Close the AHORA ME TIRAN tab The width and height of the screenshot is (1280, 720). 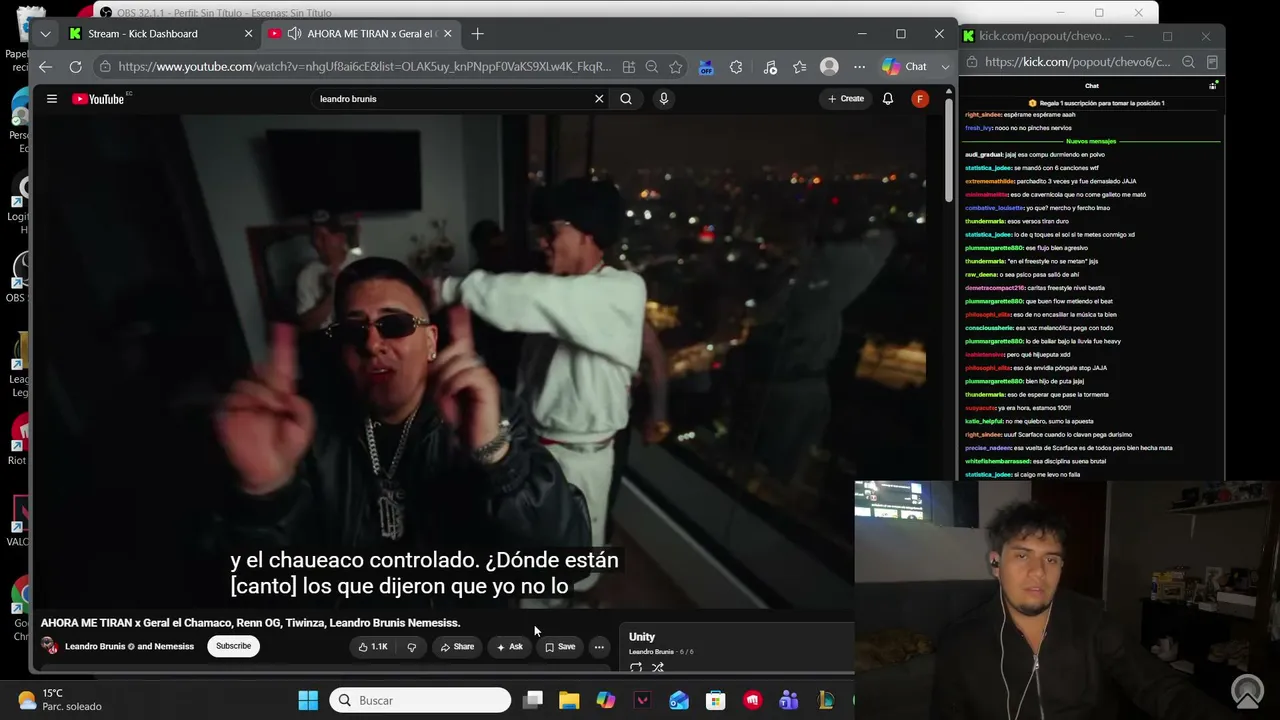(x=448, y=34)
